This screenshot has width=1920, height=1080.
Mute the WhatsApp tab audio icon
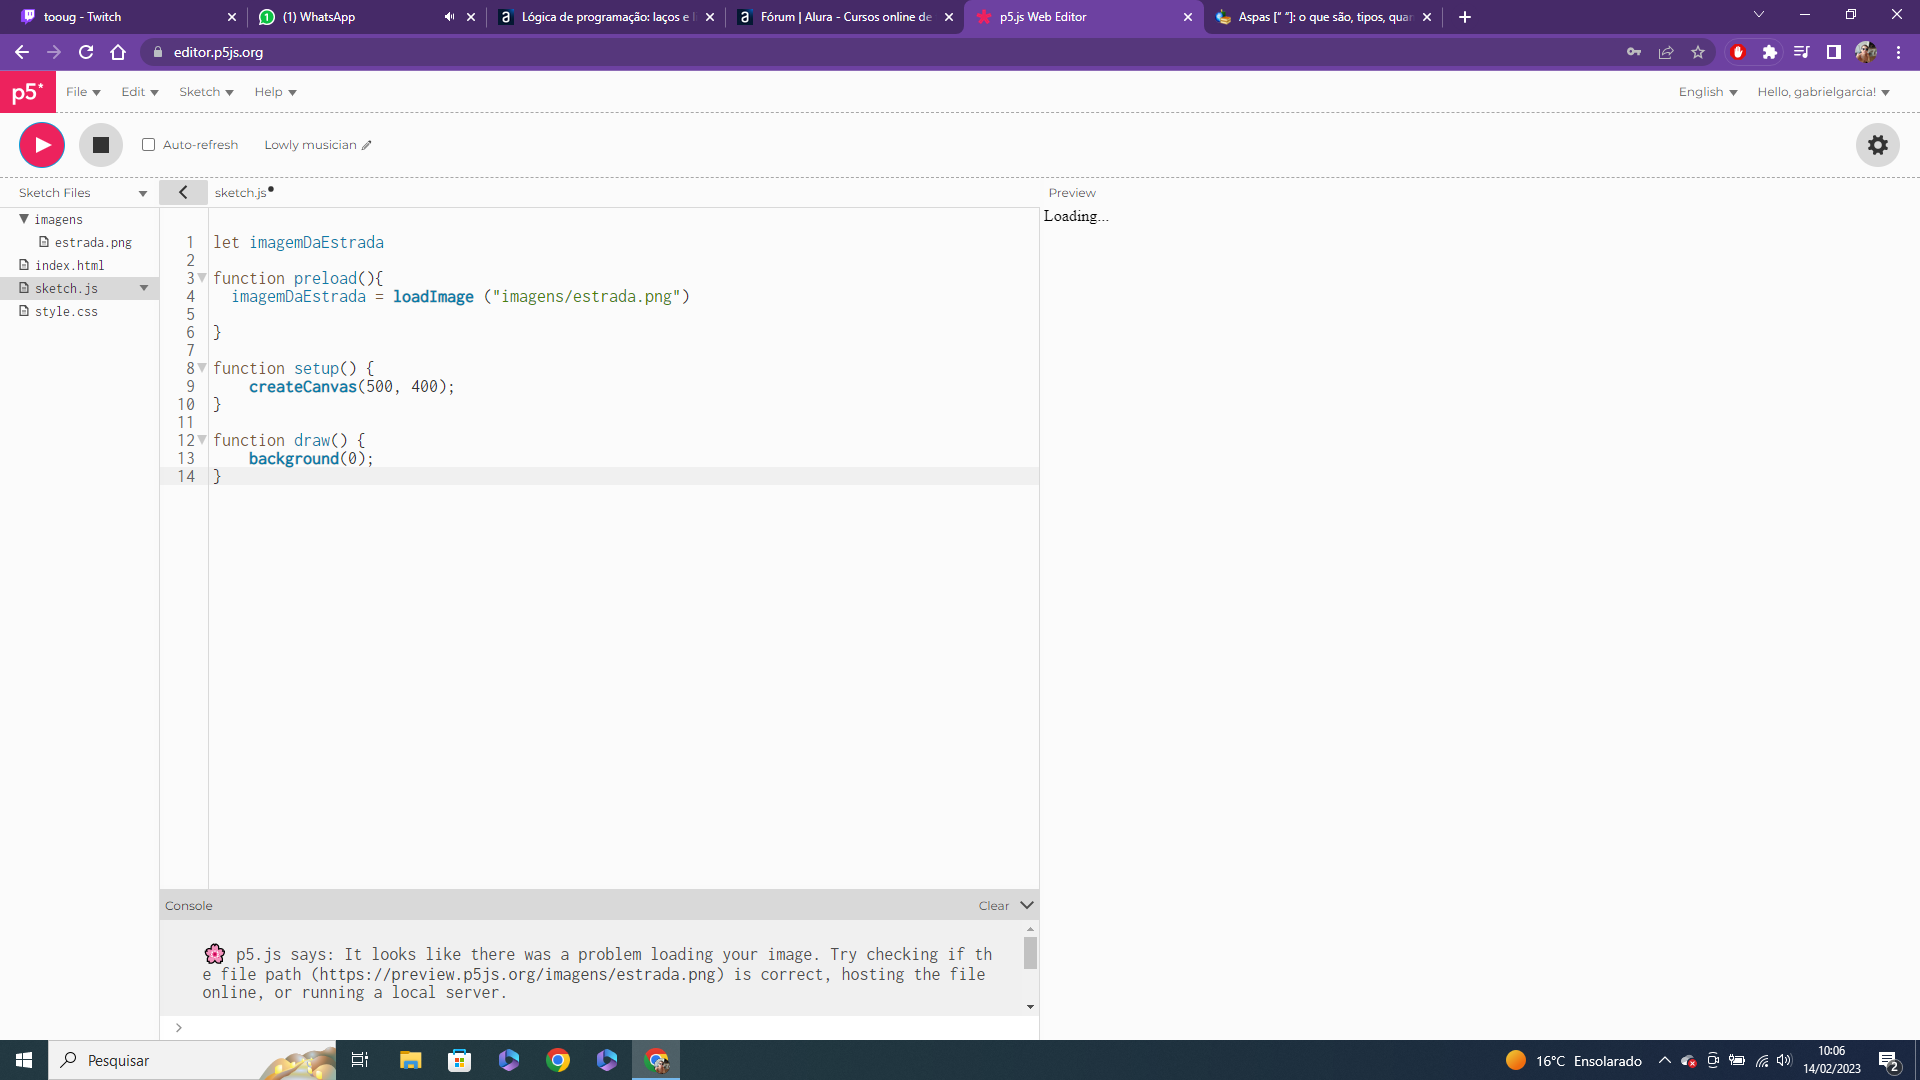449,17
